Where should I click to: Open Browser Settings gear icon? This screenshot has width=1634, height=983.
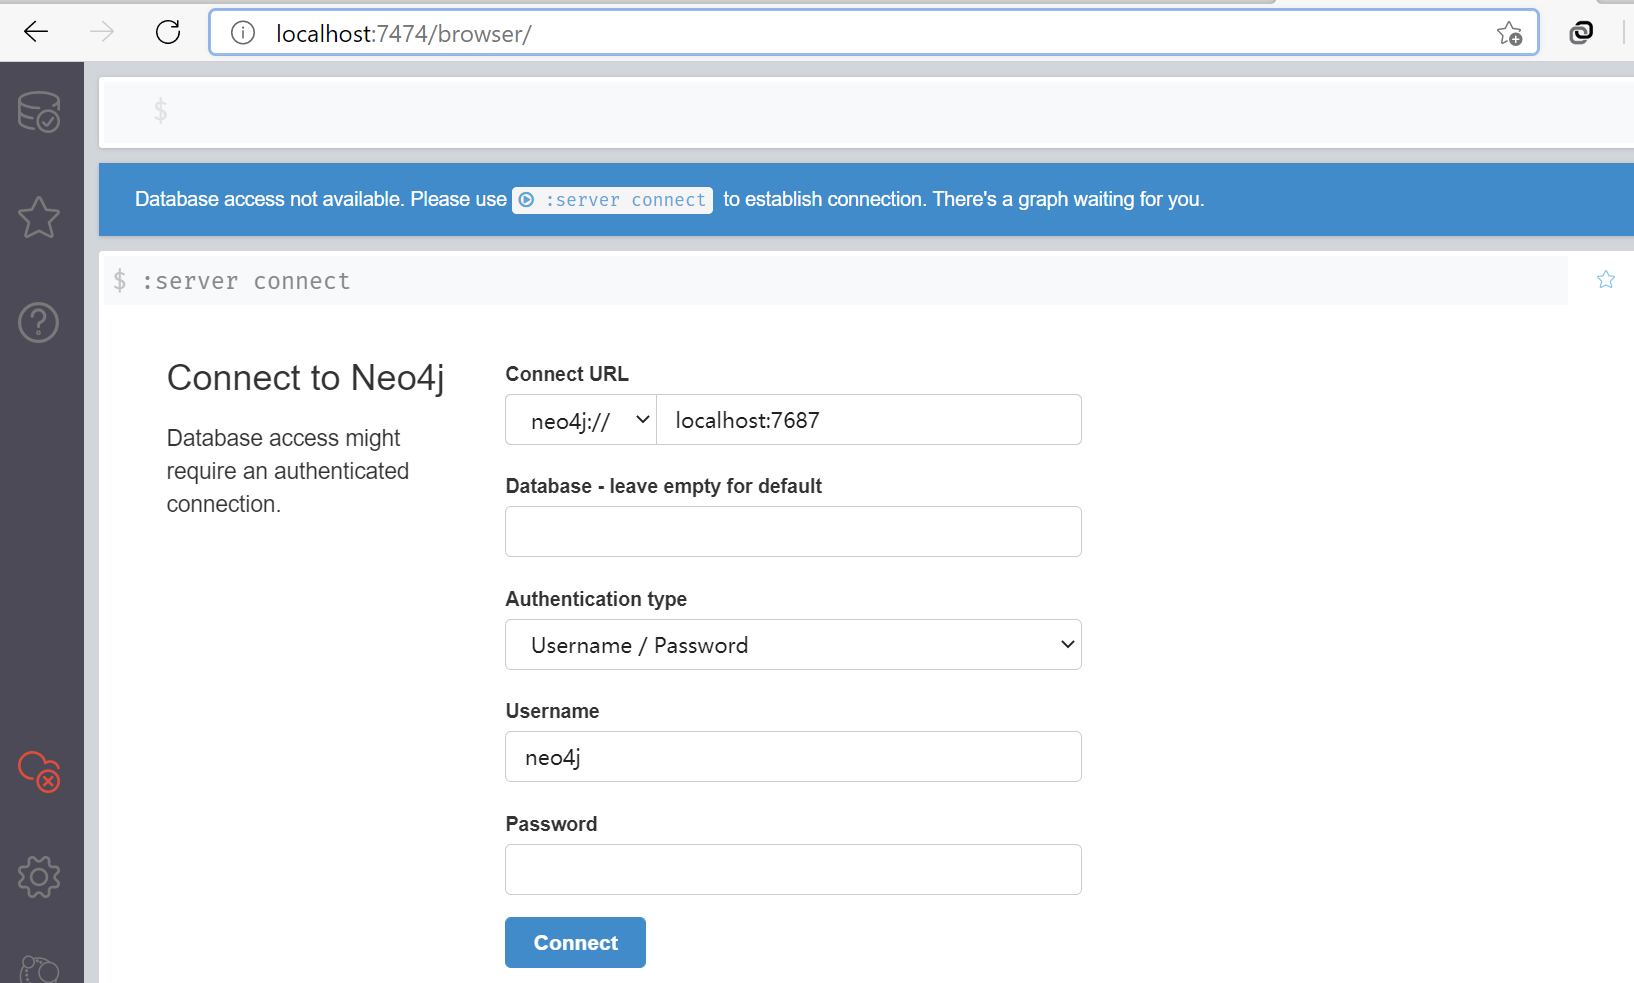click(39, 877)
